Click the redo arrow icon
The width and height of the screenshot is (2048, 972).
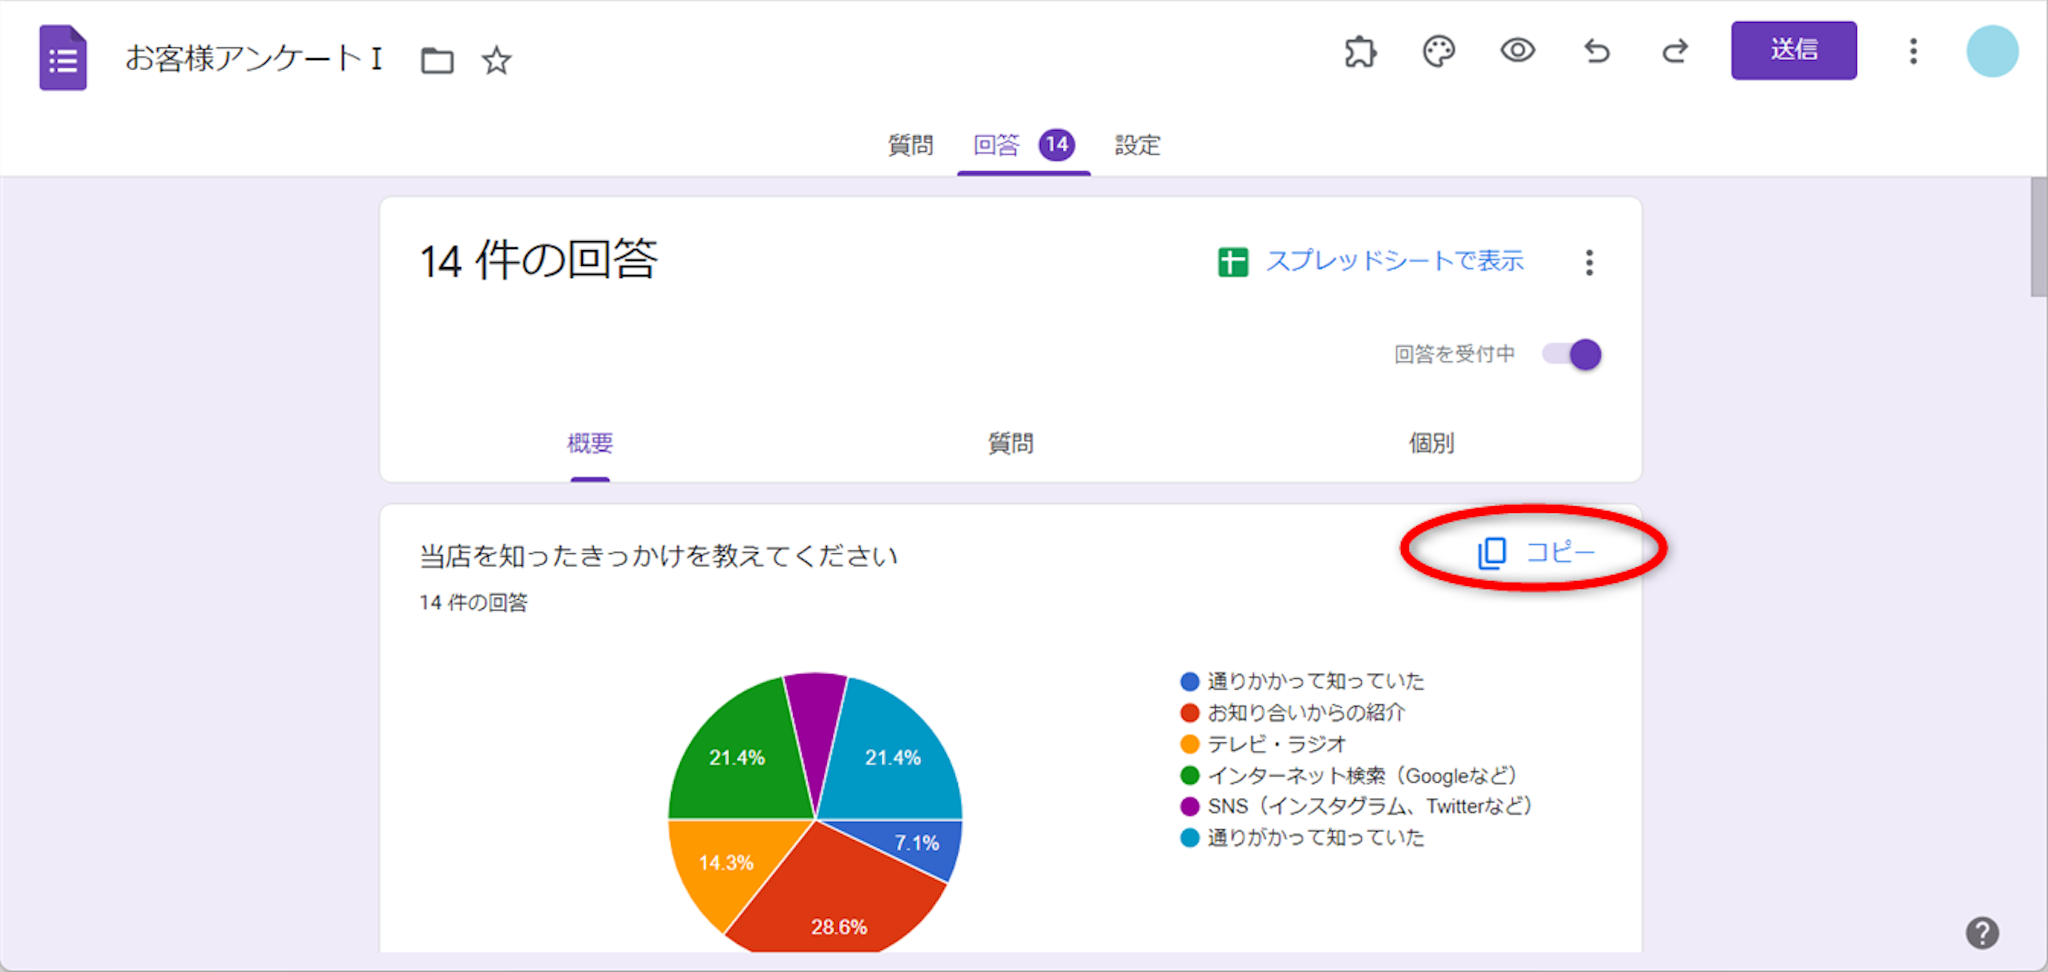click(1675, 51)
